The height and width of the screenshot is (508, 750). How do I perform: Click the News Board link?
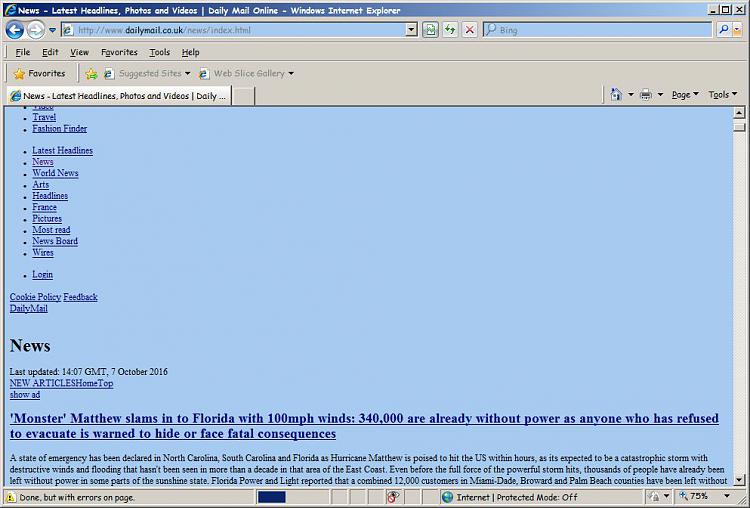[x=55, y=242]
